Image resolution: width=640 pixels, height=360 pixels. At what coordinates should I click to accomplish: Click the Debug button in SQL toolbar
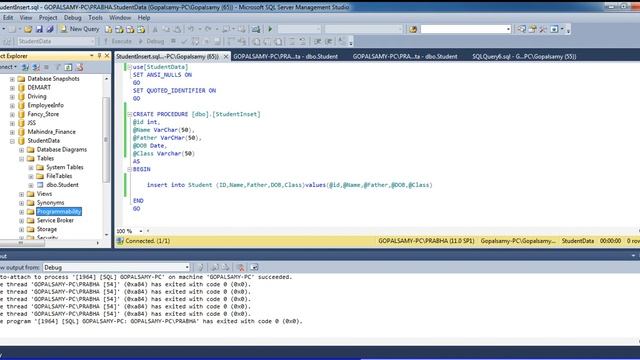tap(151, 41)
